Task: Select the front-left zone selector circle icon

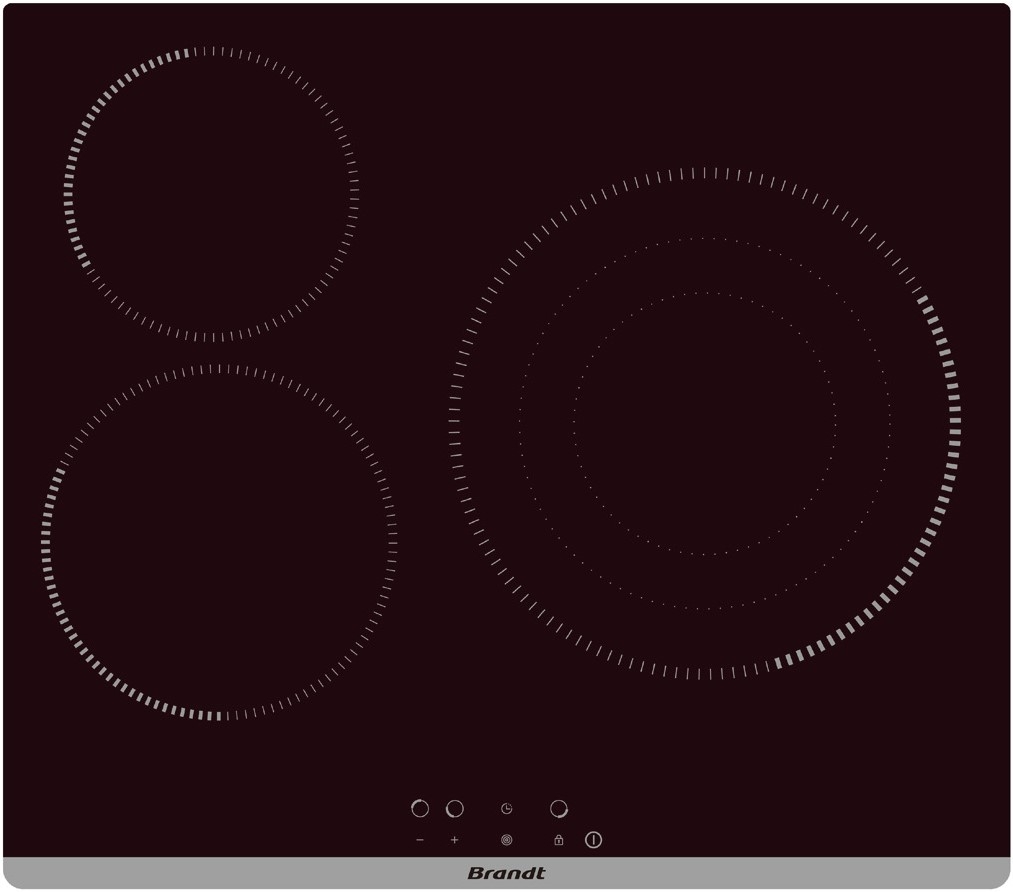Action: point(455,808)
